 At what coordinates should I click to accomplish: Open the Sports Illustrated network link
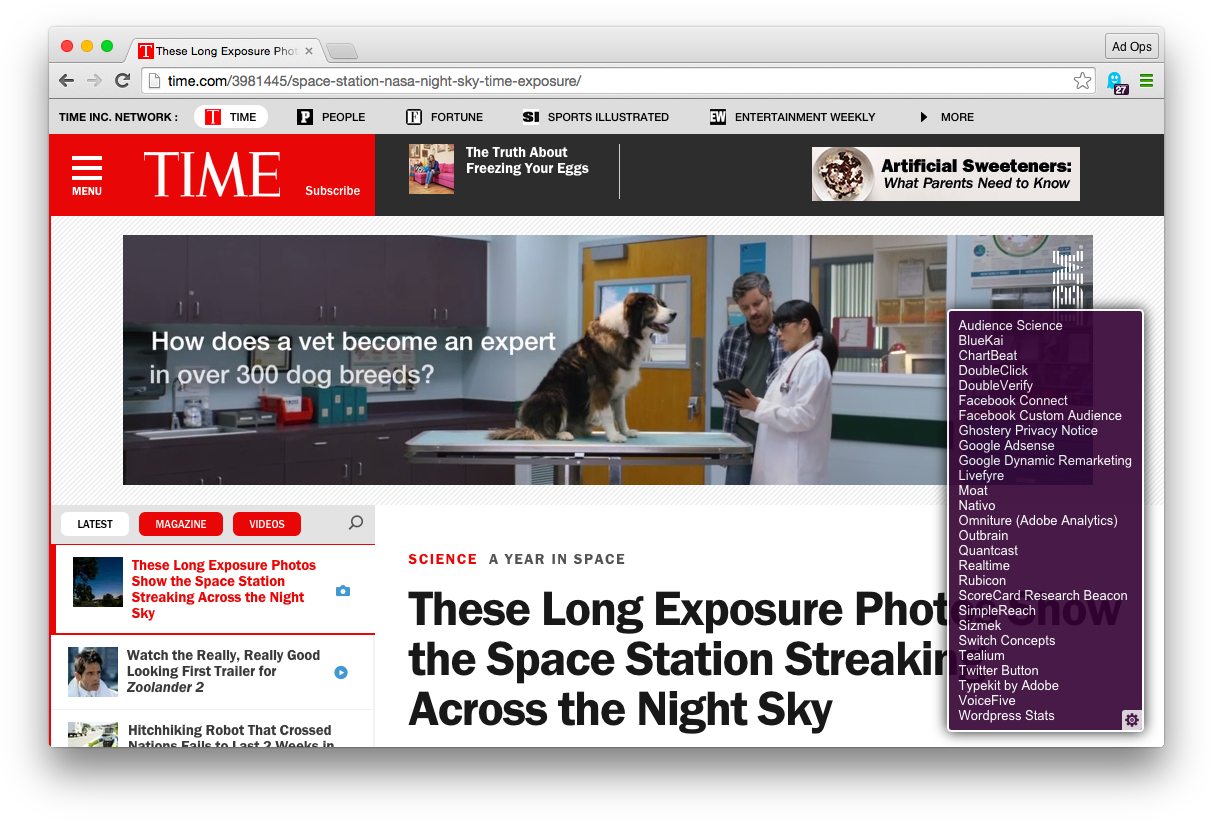tap(596, 117)
